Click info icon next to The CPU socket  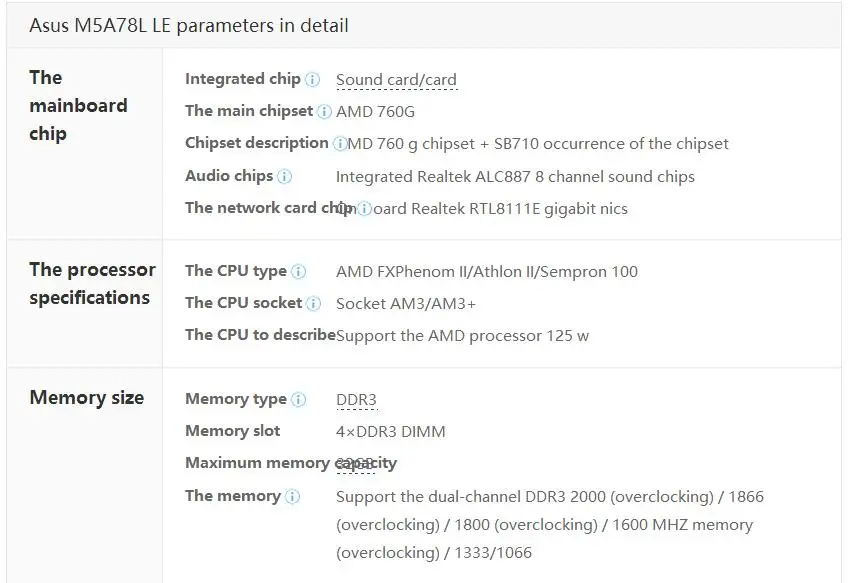tap(313, 304)
